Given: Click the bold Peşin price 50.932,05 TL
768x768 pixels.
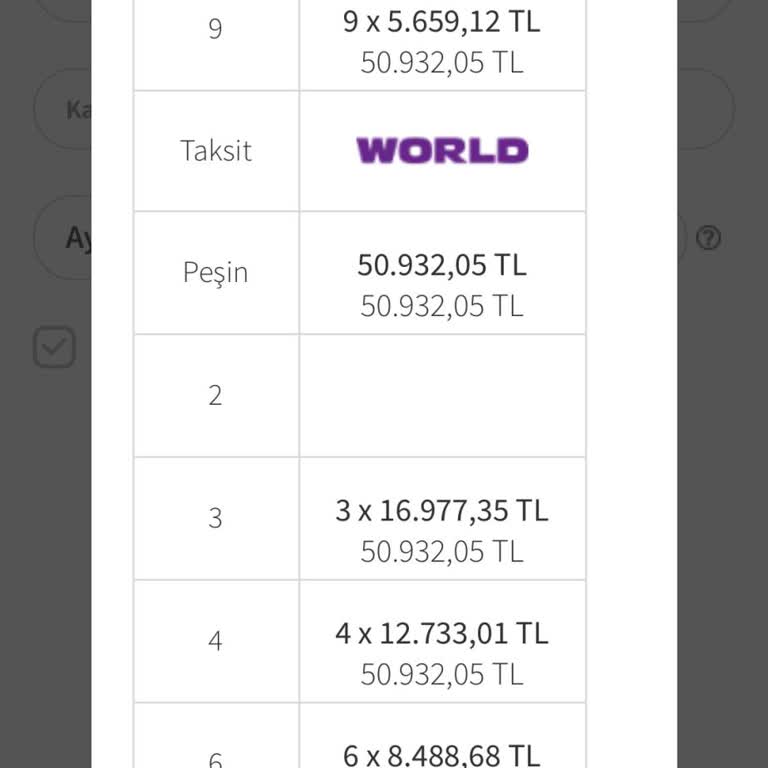Looking at the screenshot, I should 442,265.
